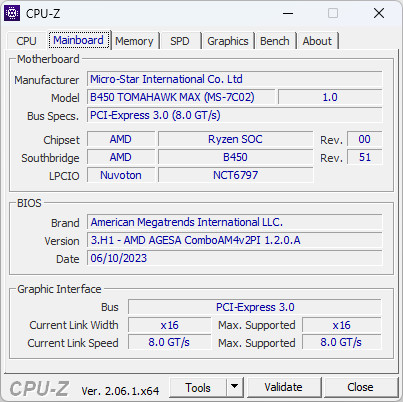Click the BIOS Date 06/10/2023
The height and width of the screenshot is (402, 403).
coord(235,258)
